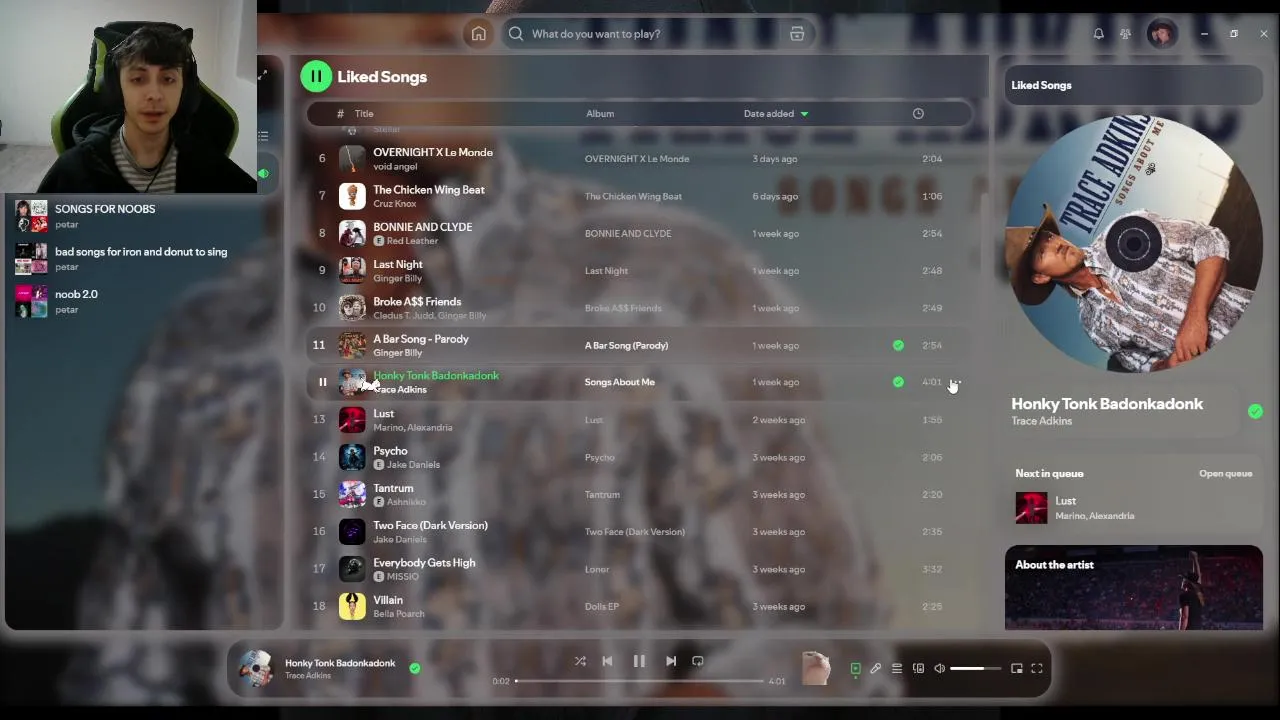Image resolution: width=1280 pixels, height=720 pixels.
Task: Seek on the song progress bar
Action: pyautogui.click(x=640, y=681)
